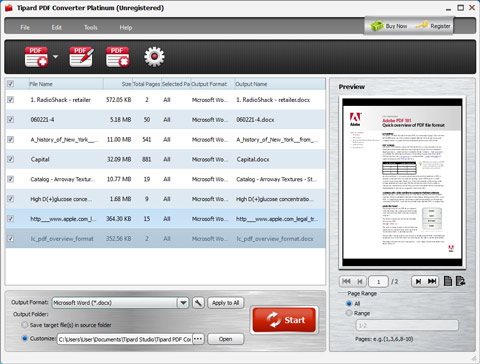Click the Add PDF file icon
480x364 pixels.
click(x=36, y=57)
